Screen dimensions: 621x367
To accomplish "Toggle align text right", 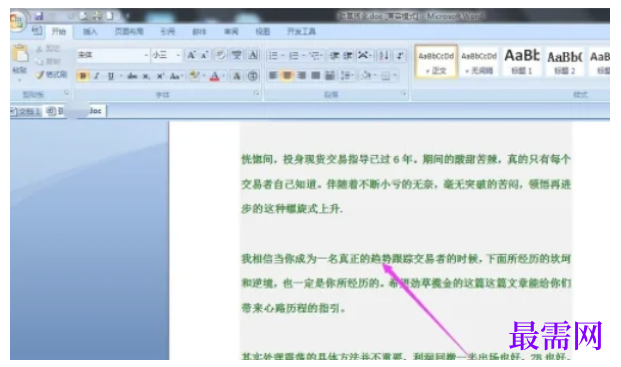I will [x=301, y=75].
